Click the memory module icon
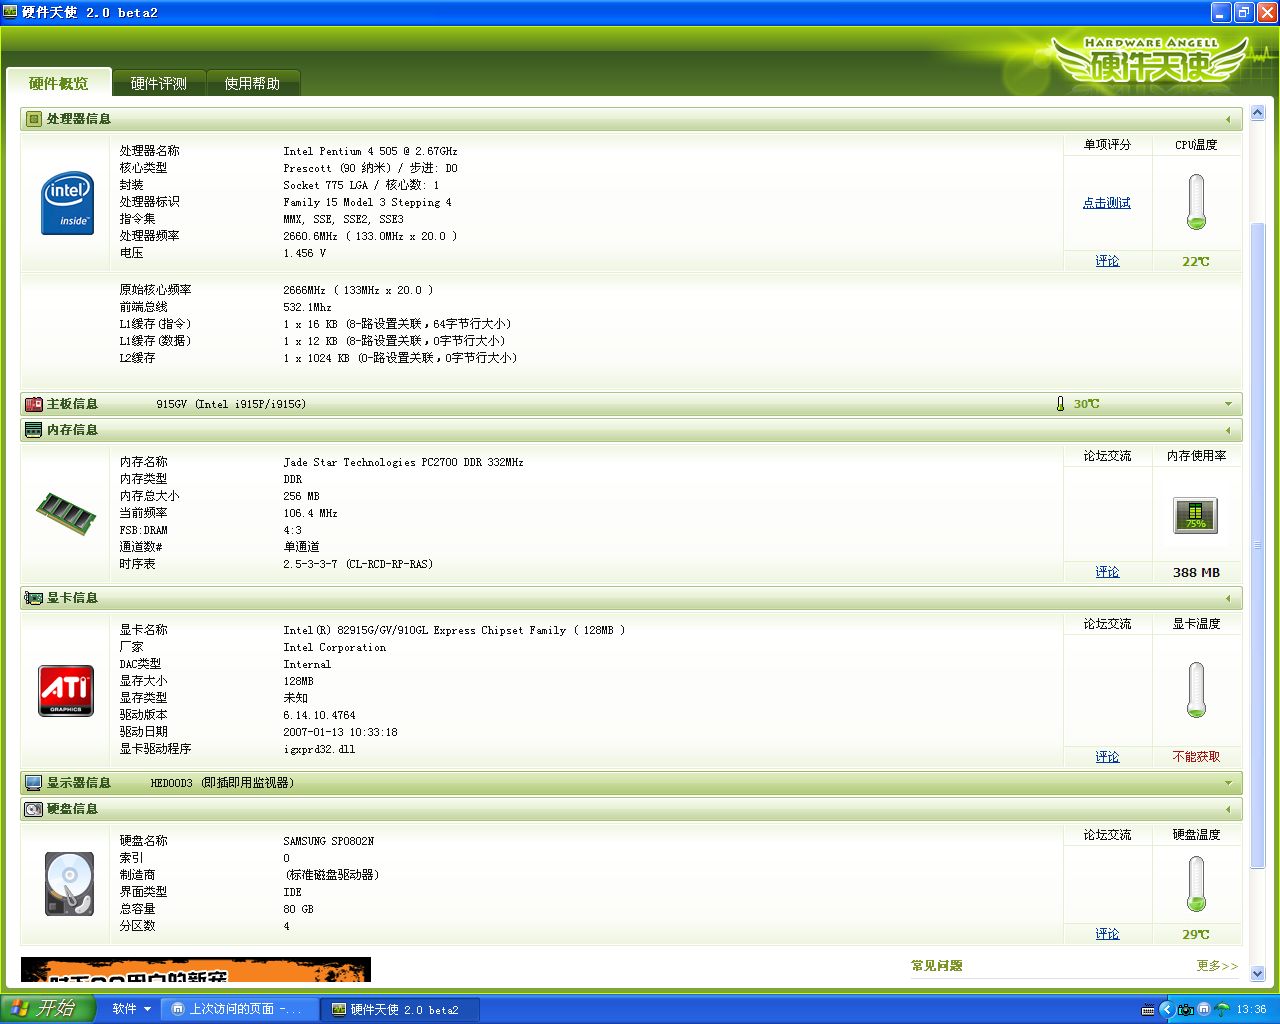Screen dimensions: 1280x1024 pyautogui.click(x=66, y=513)
